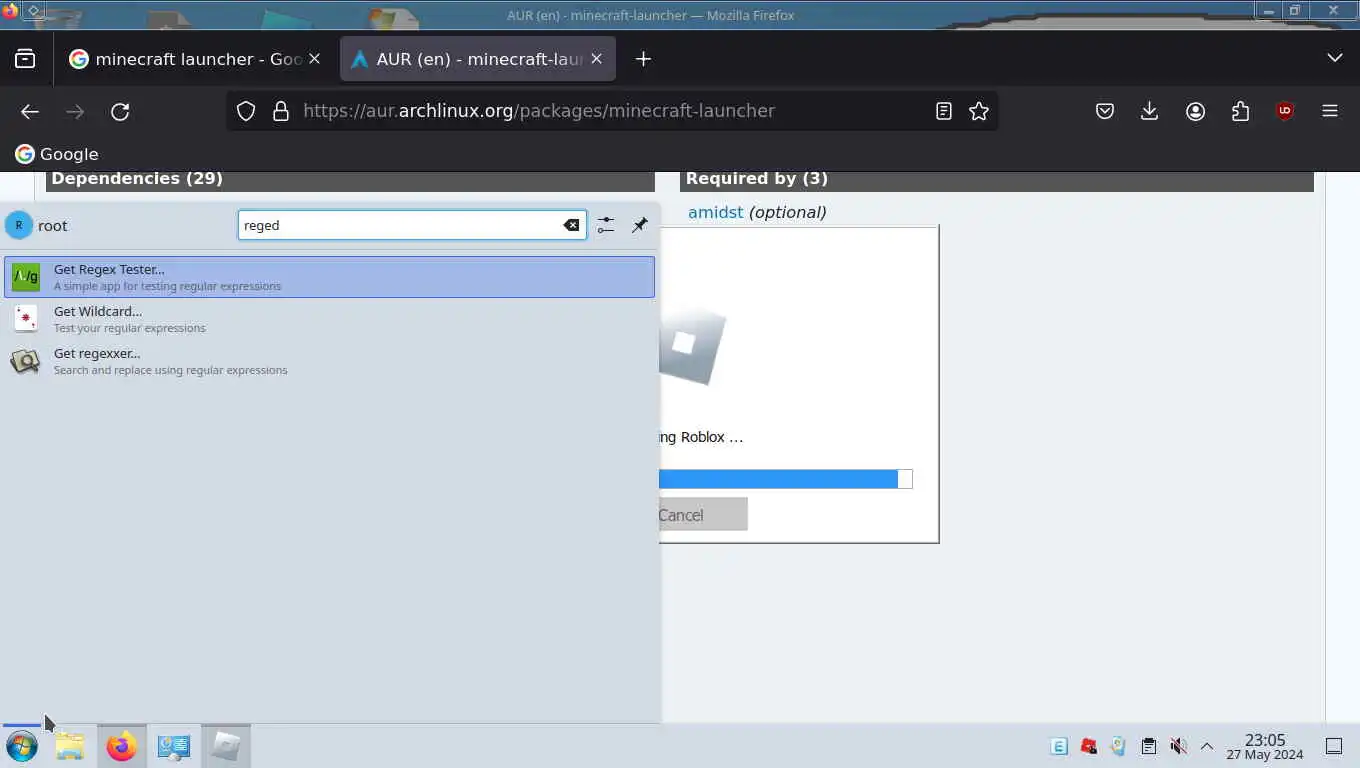This screenshot has height=768, width=1360.
Task: Save page to Pocket
Action: (x=1104, y=111)
